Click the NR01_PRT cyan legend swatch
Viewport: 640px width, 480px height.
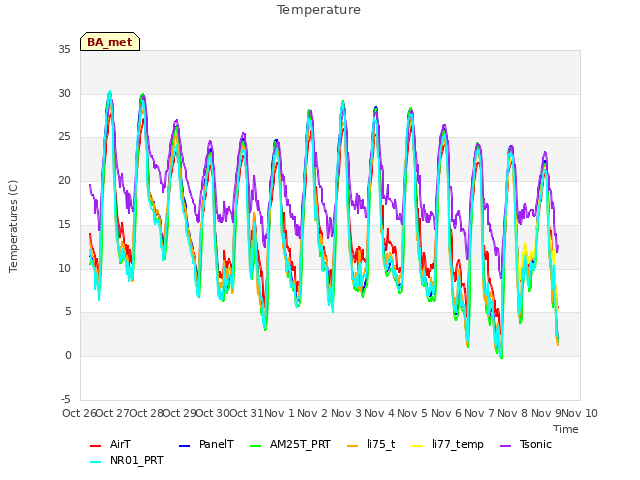[95, 462]
